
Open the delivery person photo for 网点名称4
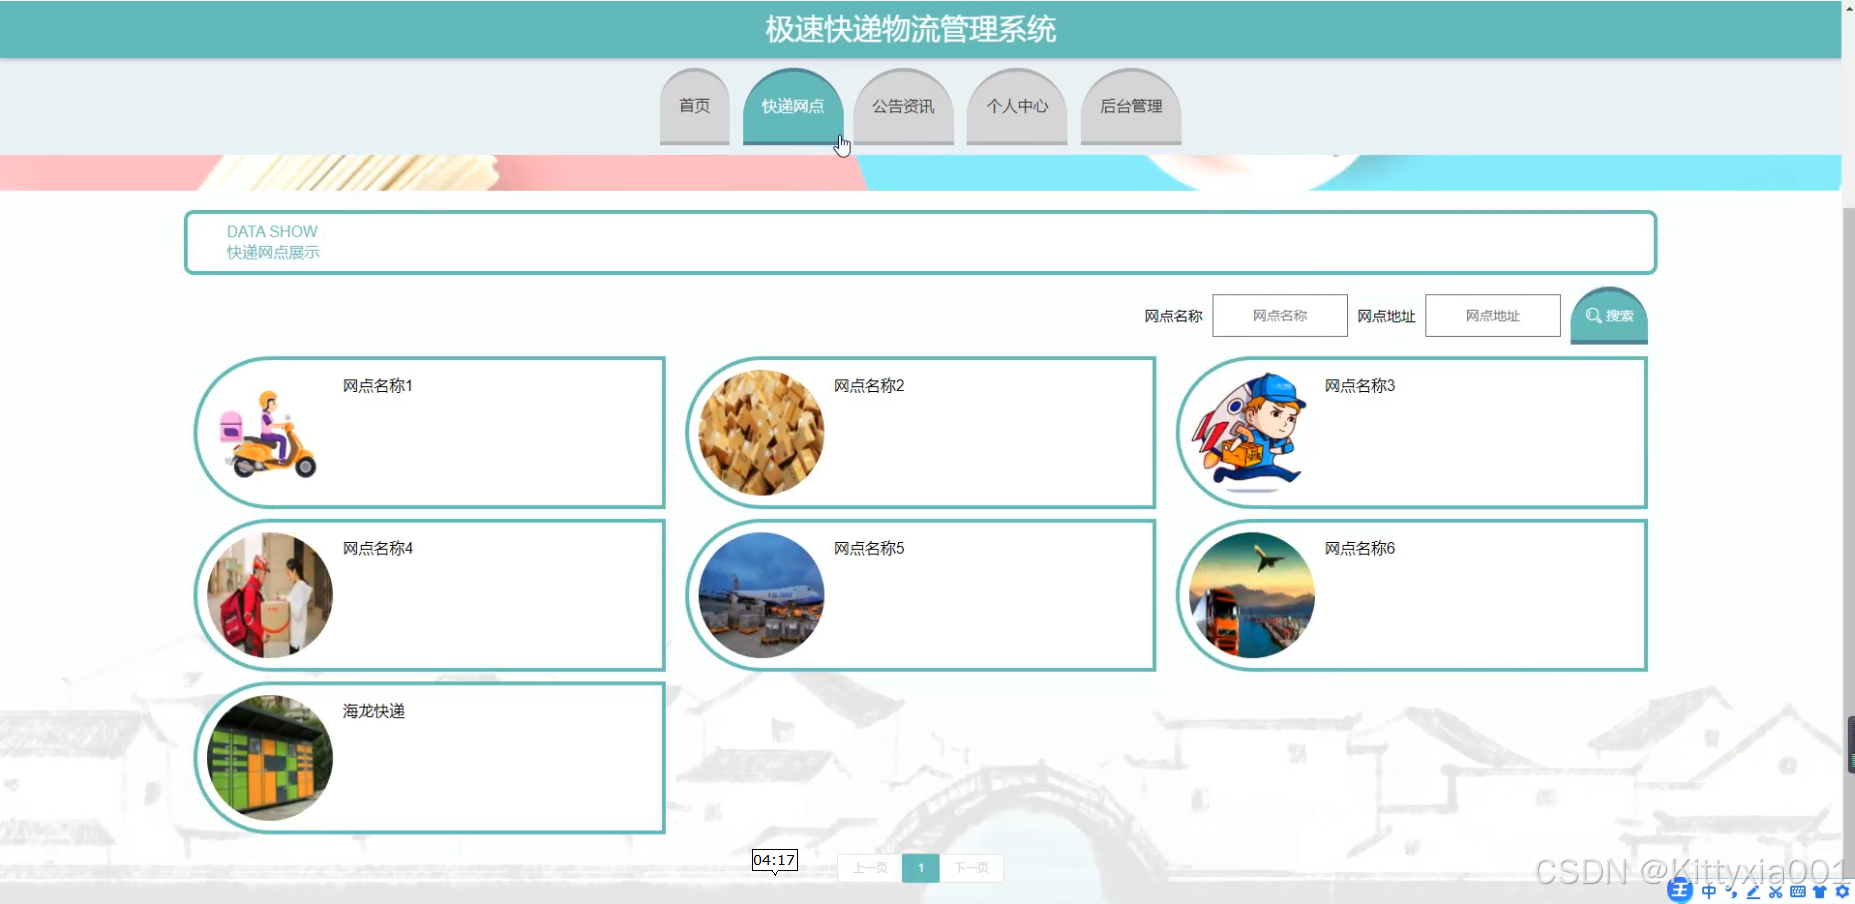click(x=269, y=595)
